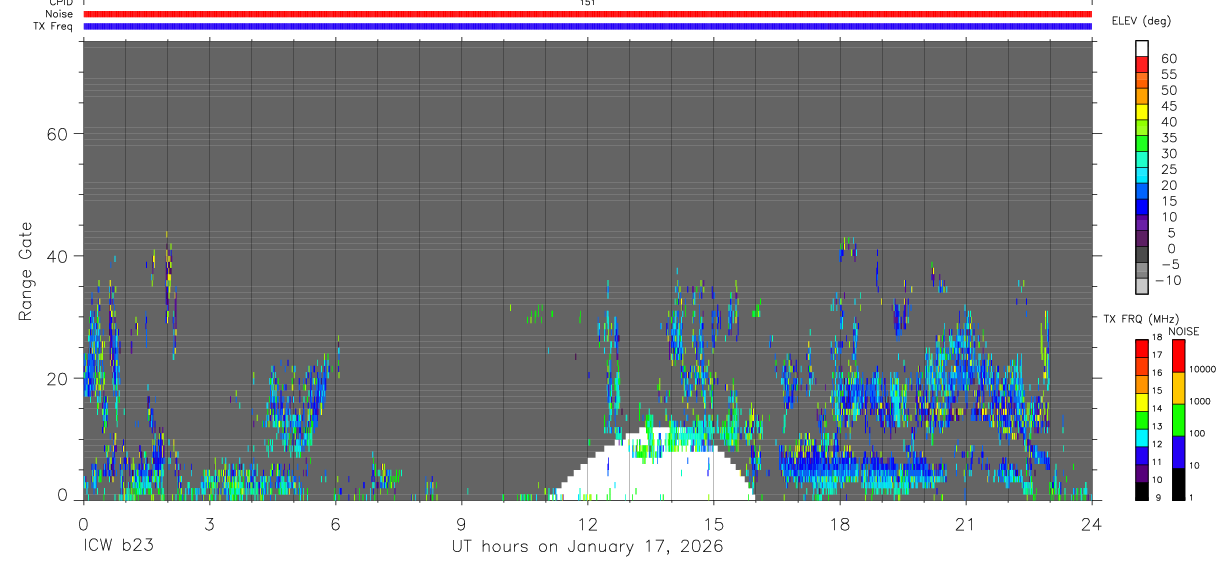Click the '40' Range Gate axis tick label

pos(58,256)
